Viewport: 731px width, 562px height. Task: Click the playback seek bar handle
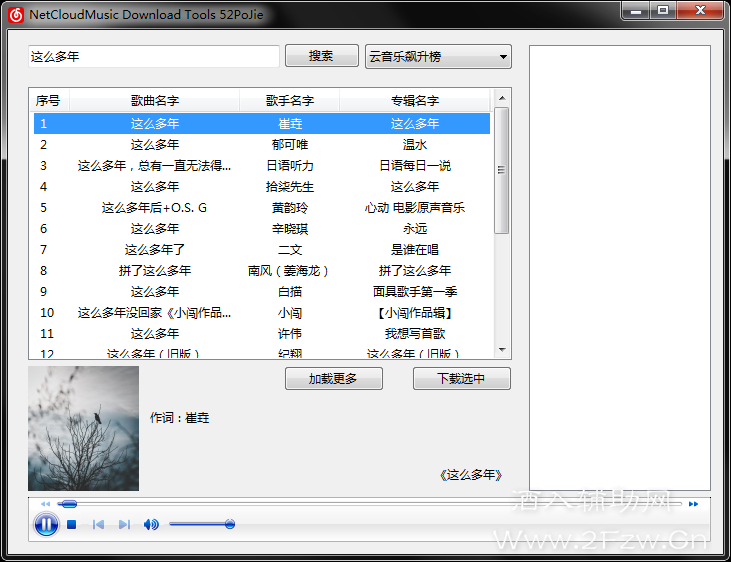(69, 504)
